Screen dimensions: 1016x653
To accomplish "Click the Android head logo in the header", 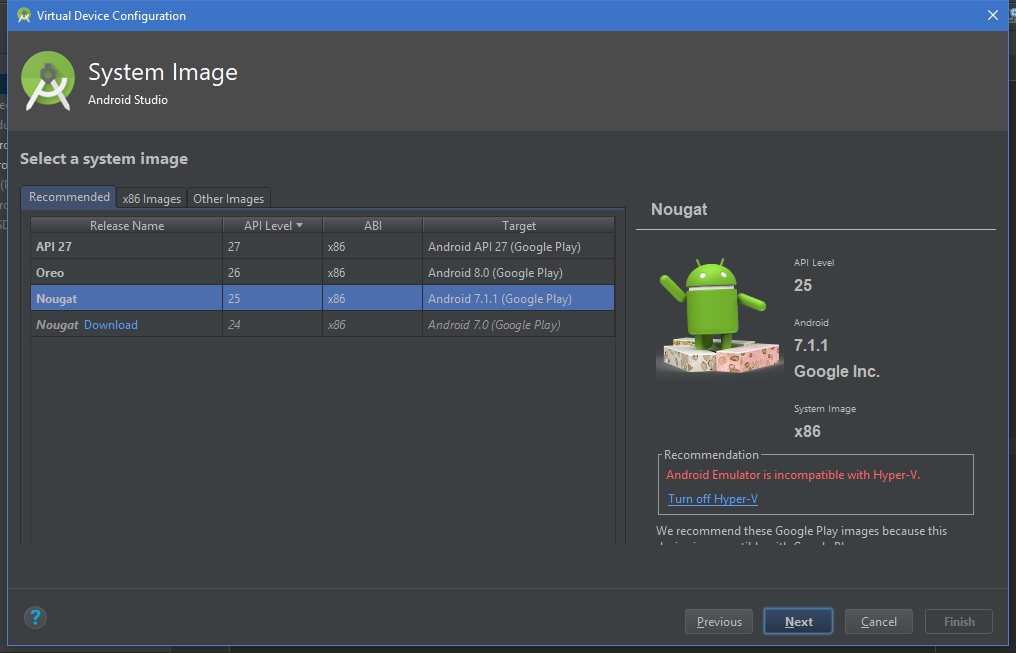I will (x=47, y=79).
